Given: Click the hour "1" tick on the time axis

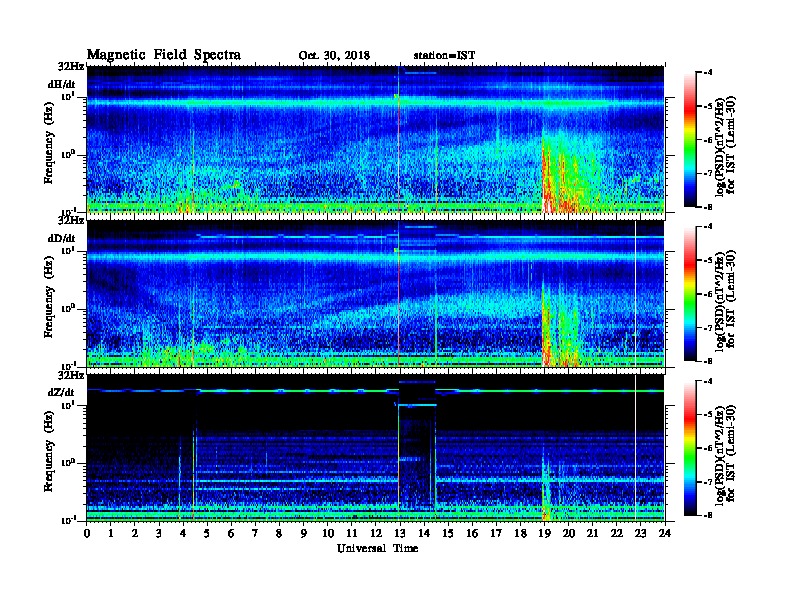Looking at the screenshot, I should (111, 533).
